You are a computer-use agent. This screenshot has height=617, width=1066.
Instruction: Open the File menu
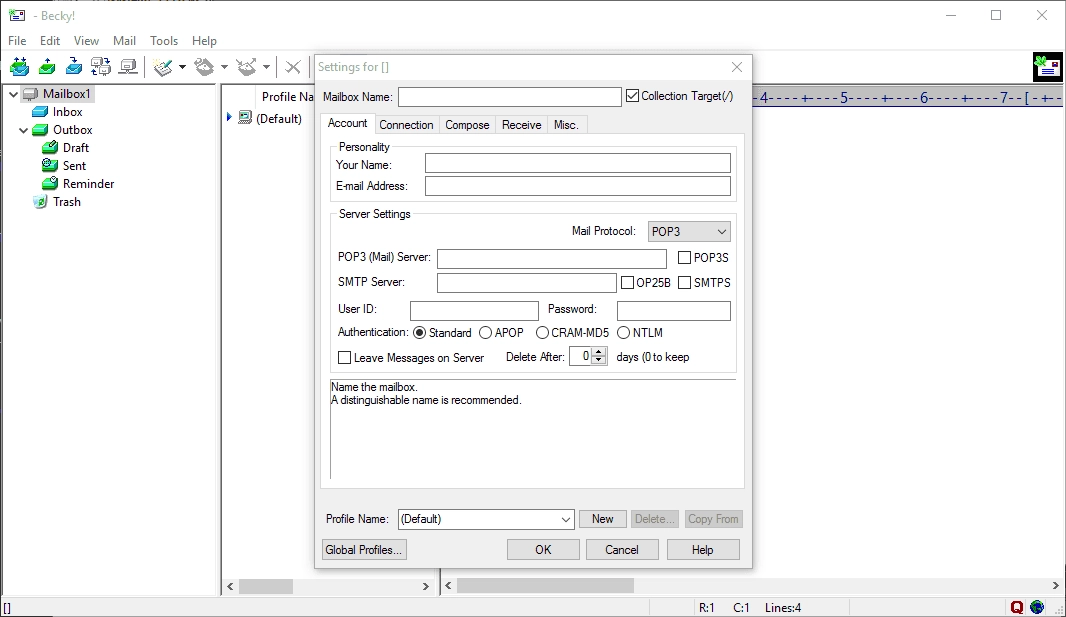pyautogui.click(x=17, y=41)
